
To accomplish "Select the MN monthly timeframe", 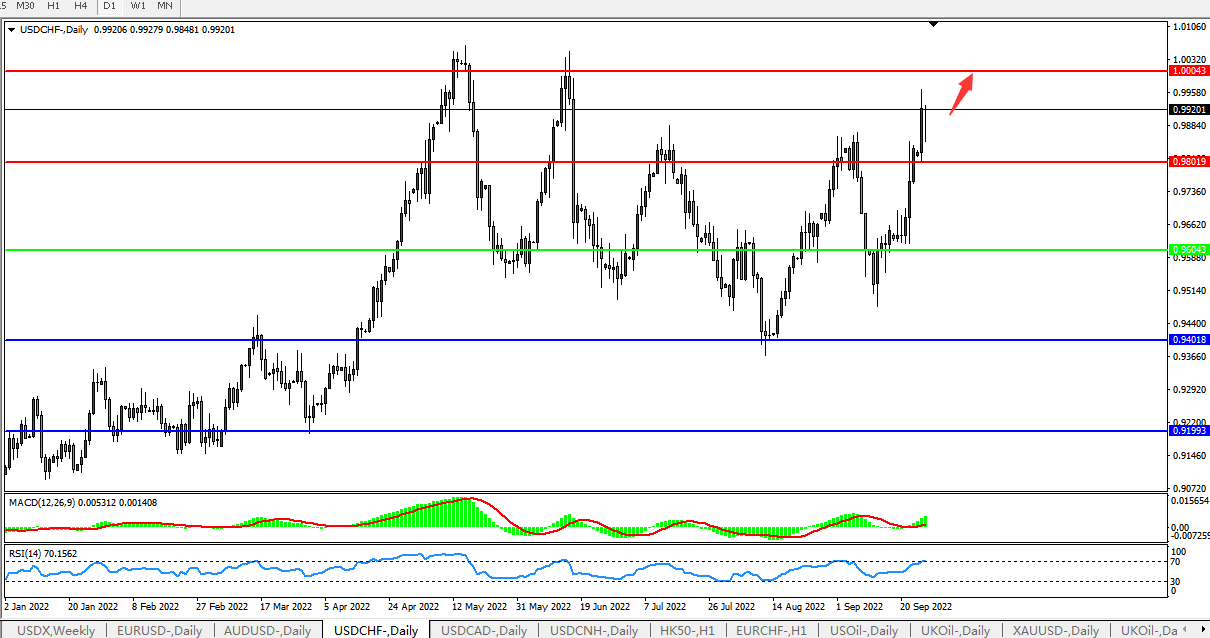I will pos(165,6).
